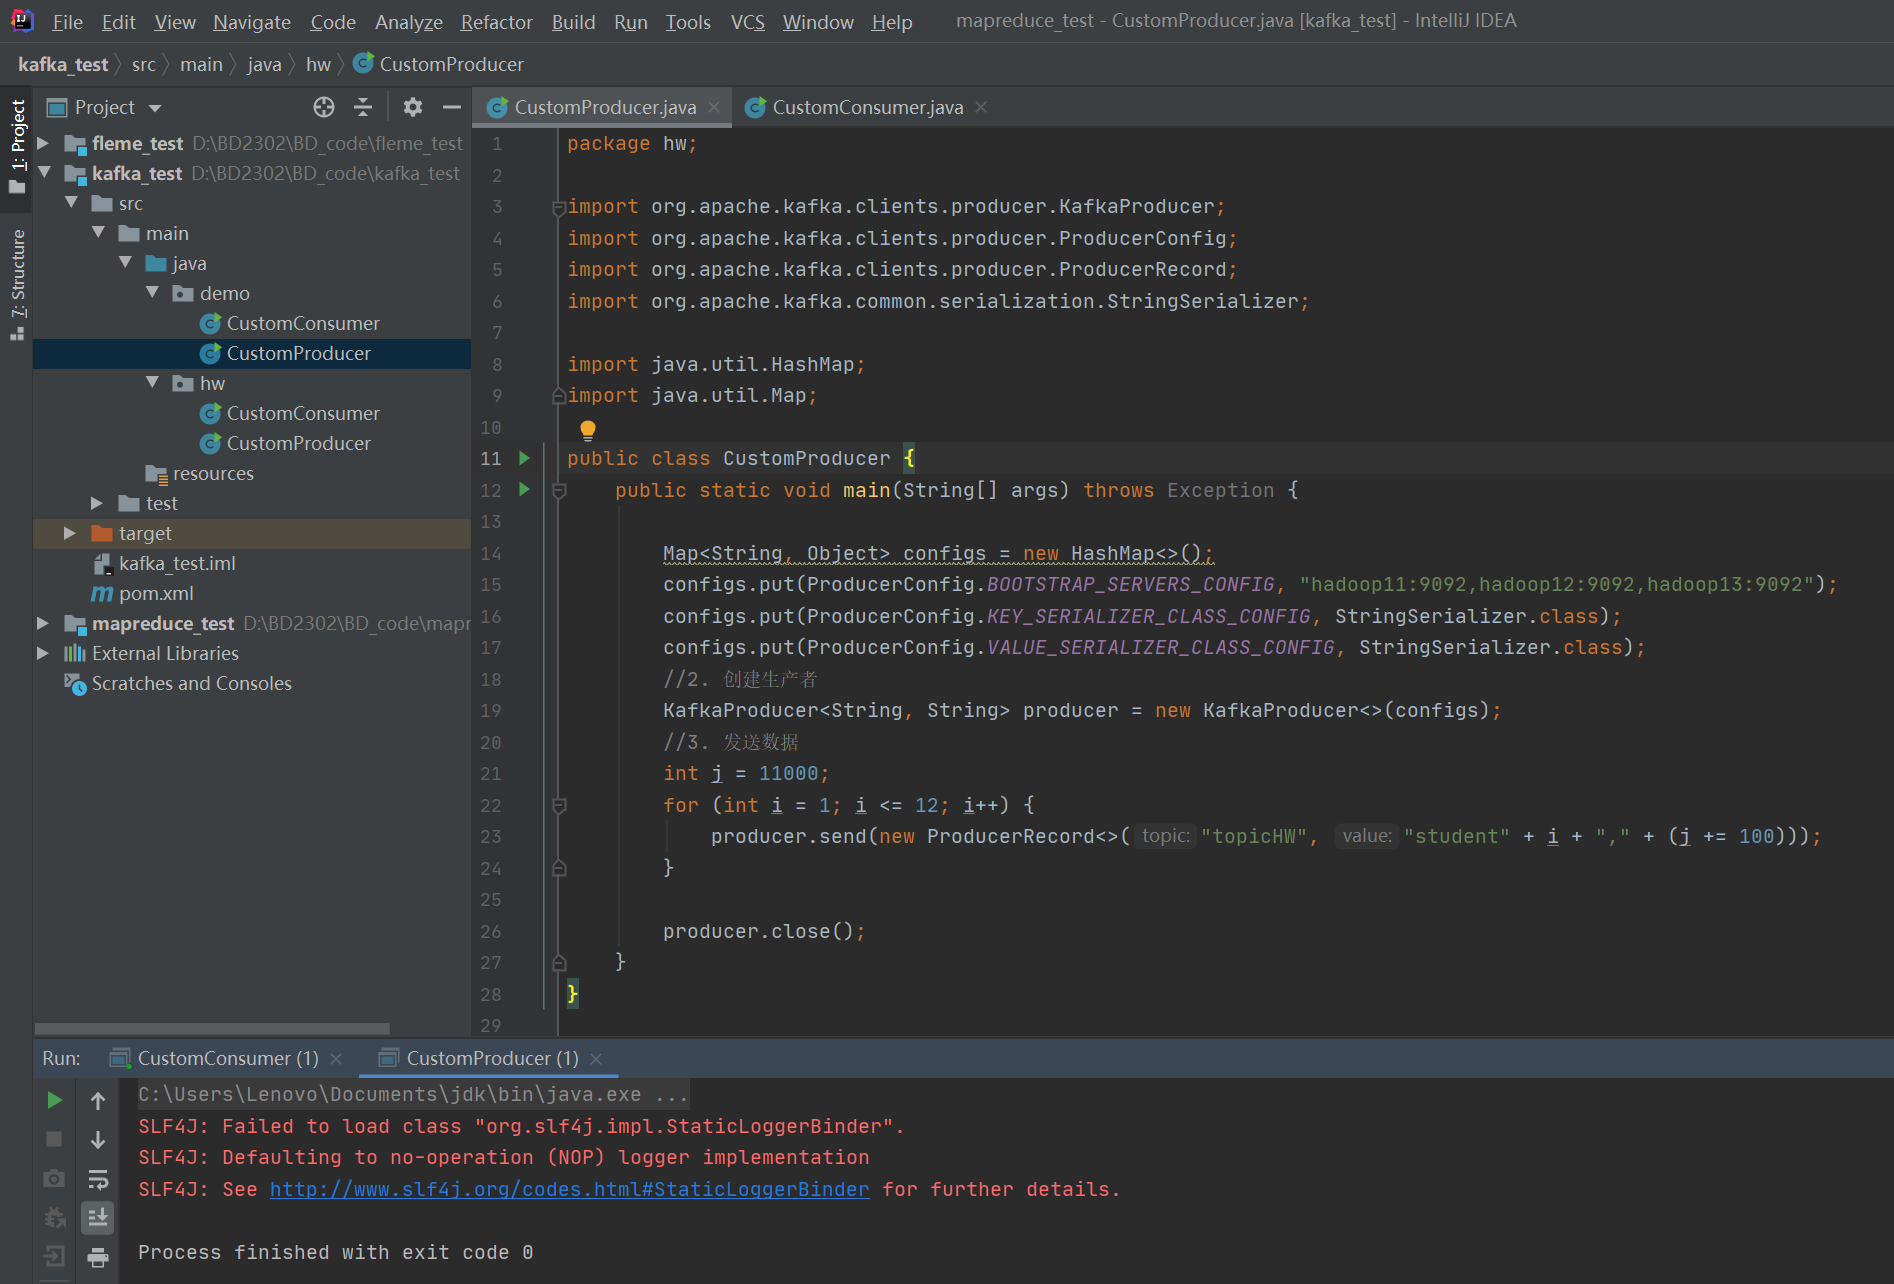Viewport: 1894px width, 1284px height.
Task: Switch to CustomConsumer.java editor tab
Action: [x=867, y=107]
